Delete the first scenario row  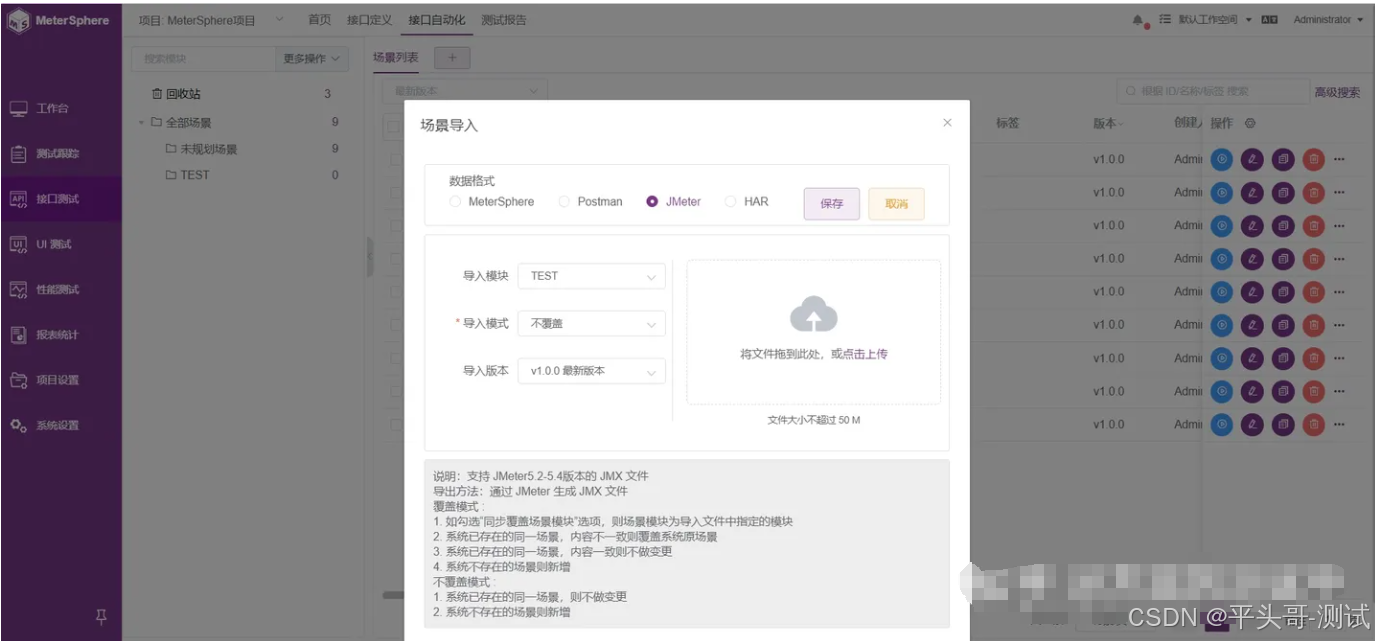tap(1314, 159)
